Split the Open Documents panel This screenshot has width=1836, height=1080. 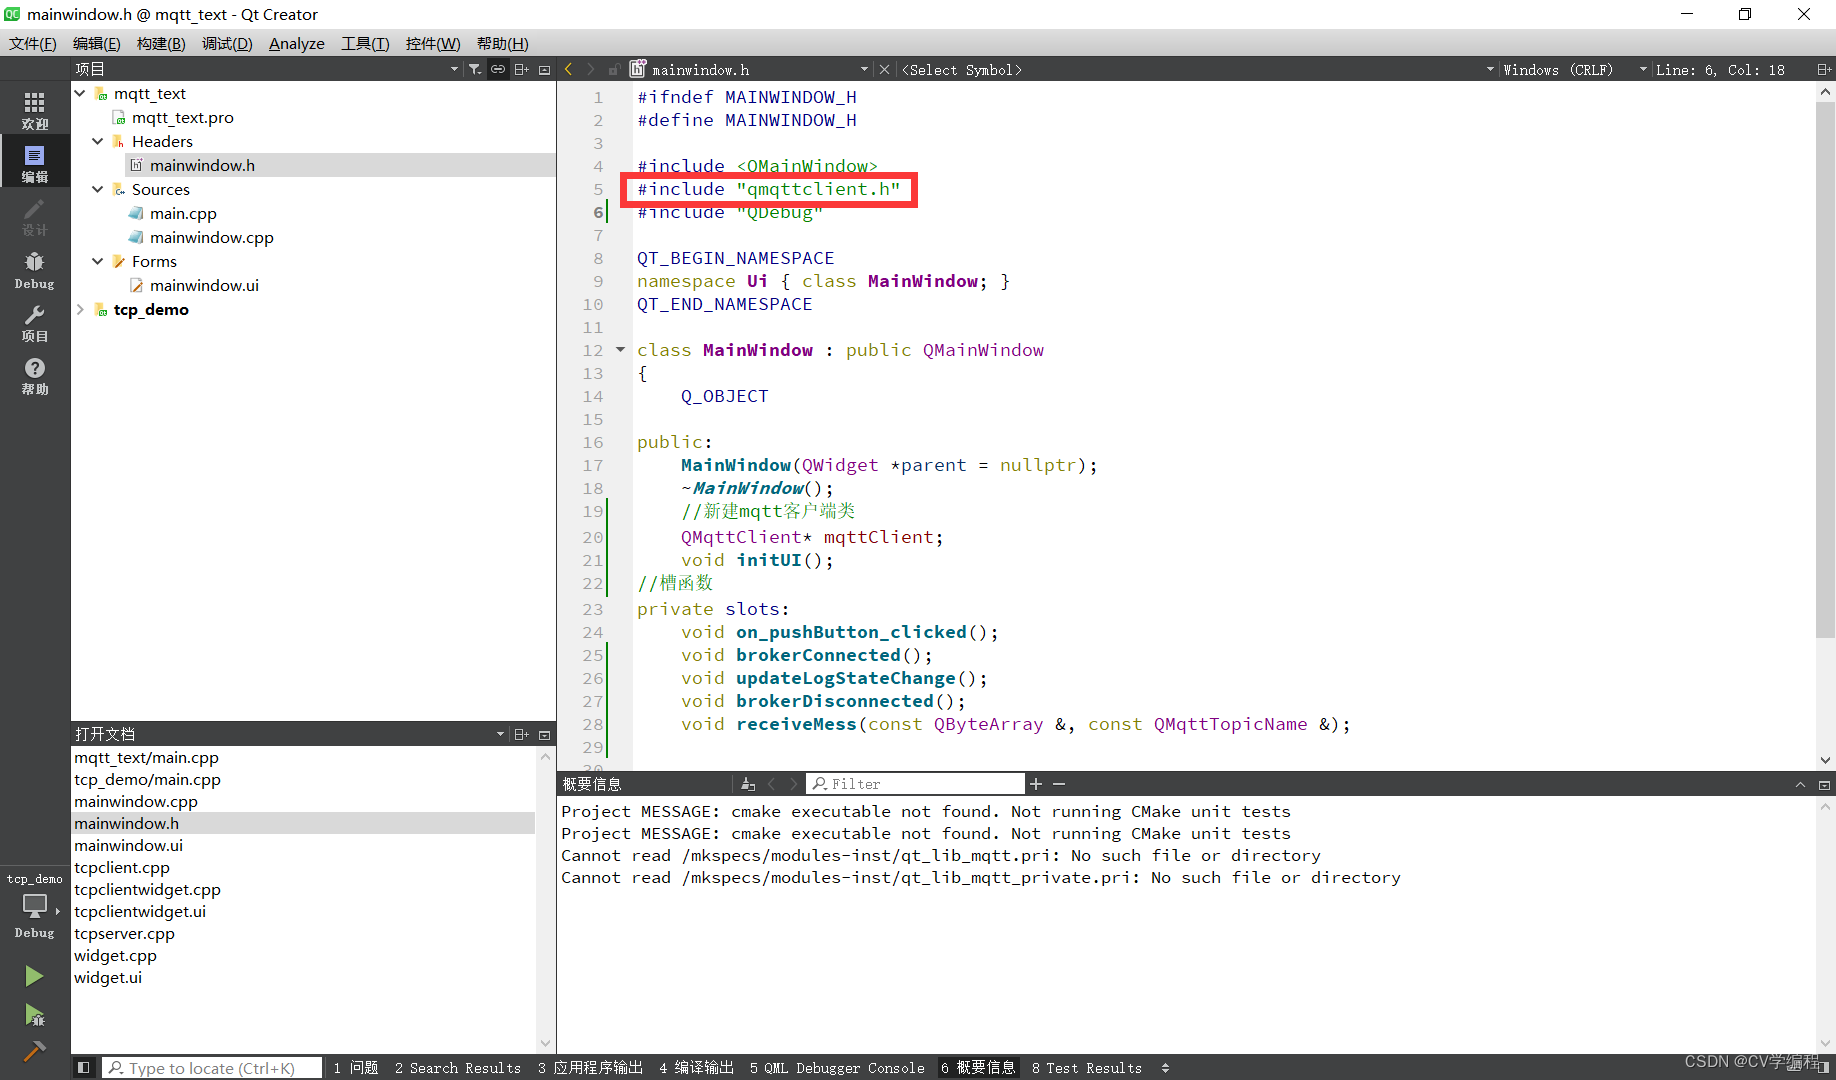pos(521,734)
